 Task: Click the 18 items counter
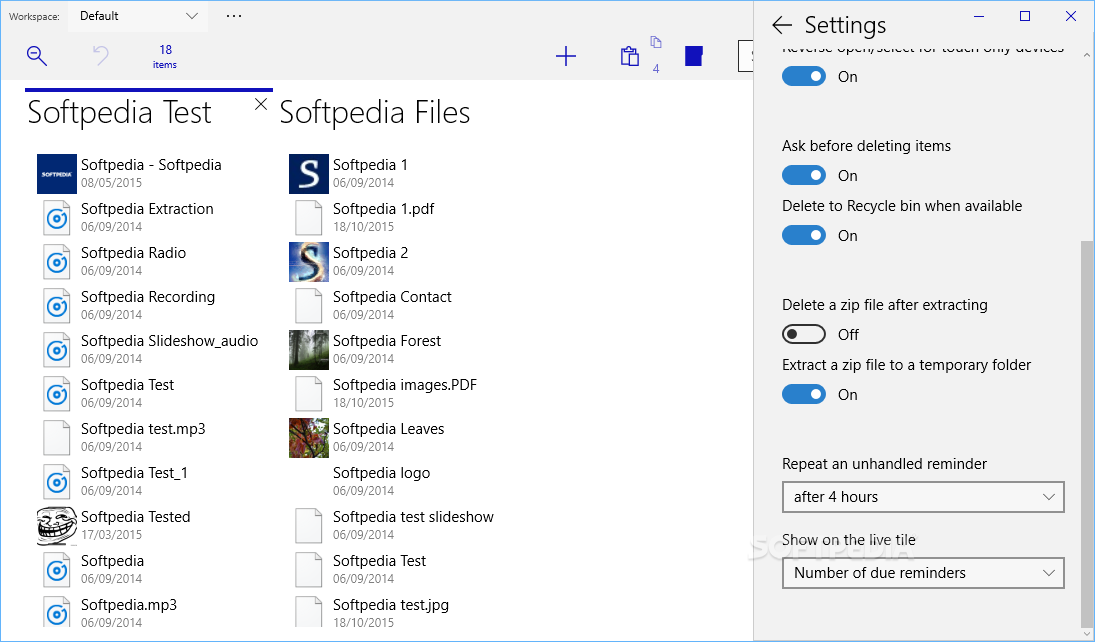165,56
